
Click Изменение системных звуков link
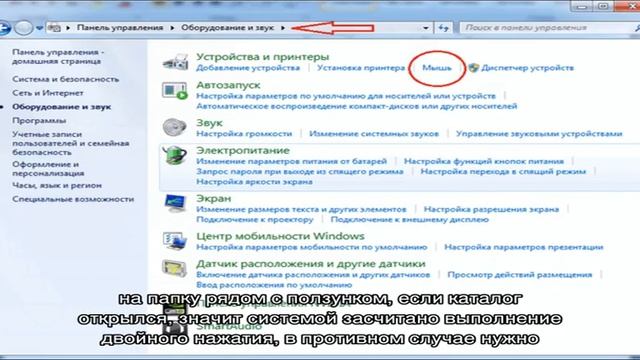tap(374, 134)
